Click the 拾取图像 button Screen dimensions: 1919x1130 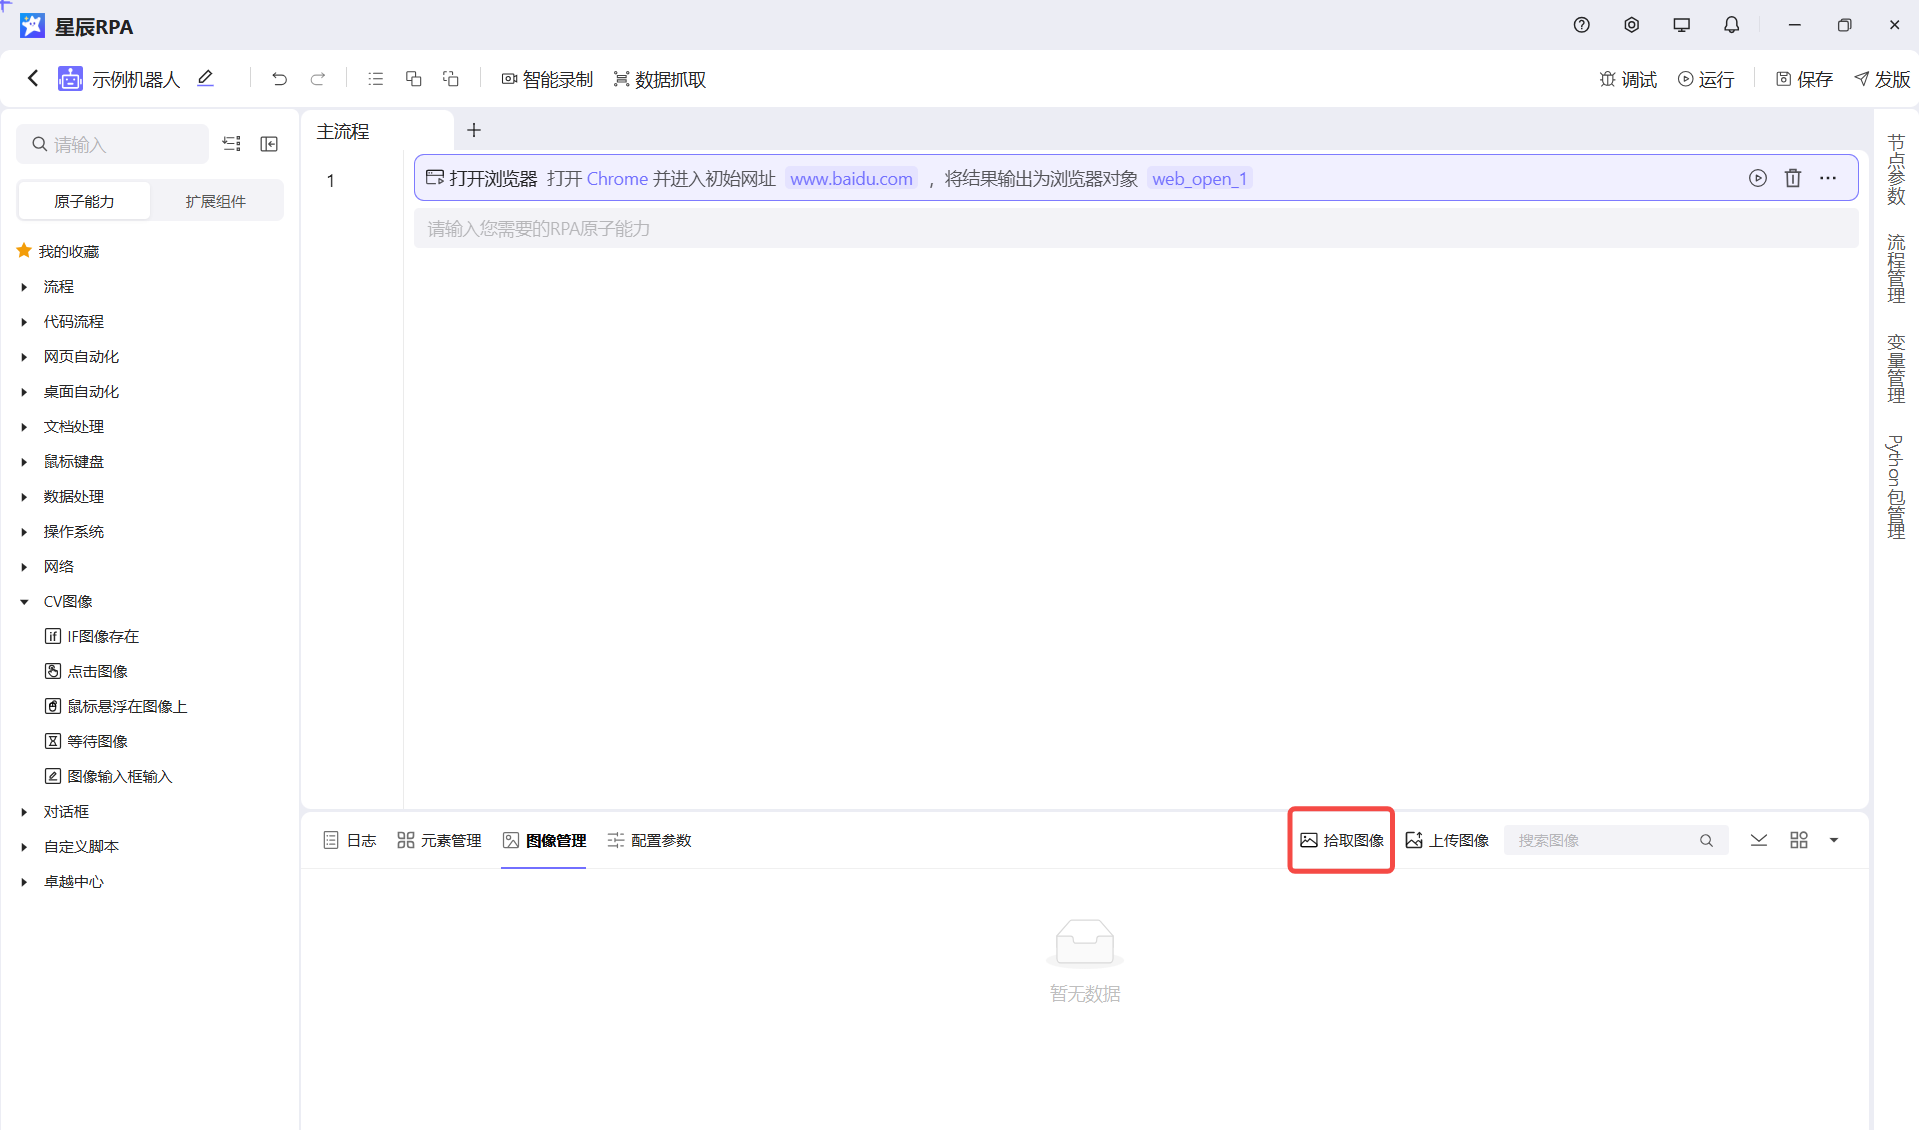1341,840
